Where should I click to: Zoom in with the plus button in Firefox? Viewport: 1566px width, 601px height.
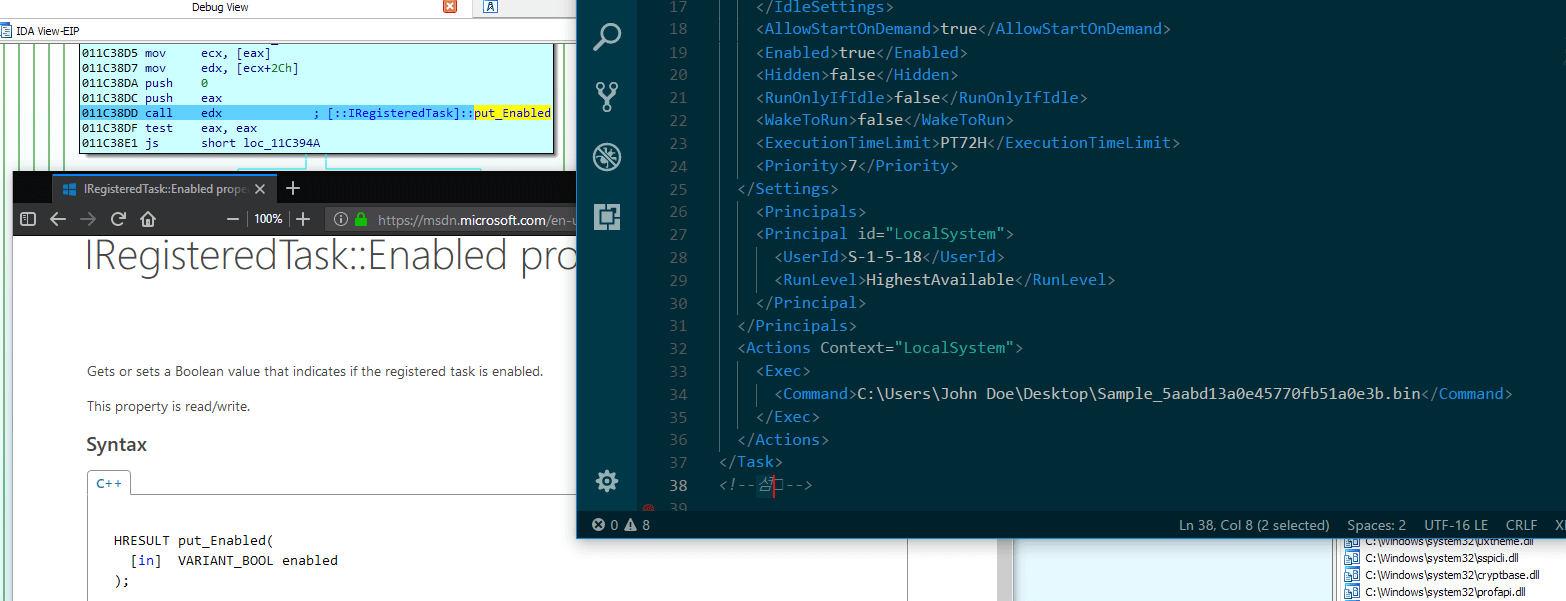click(x=303, y=219)
